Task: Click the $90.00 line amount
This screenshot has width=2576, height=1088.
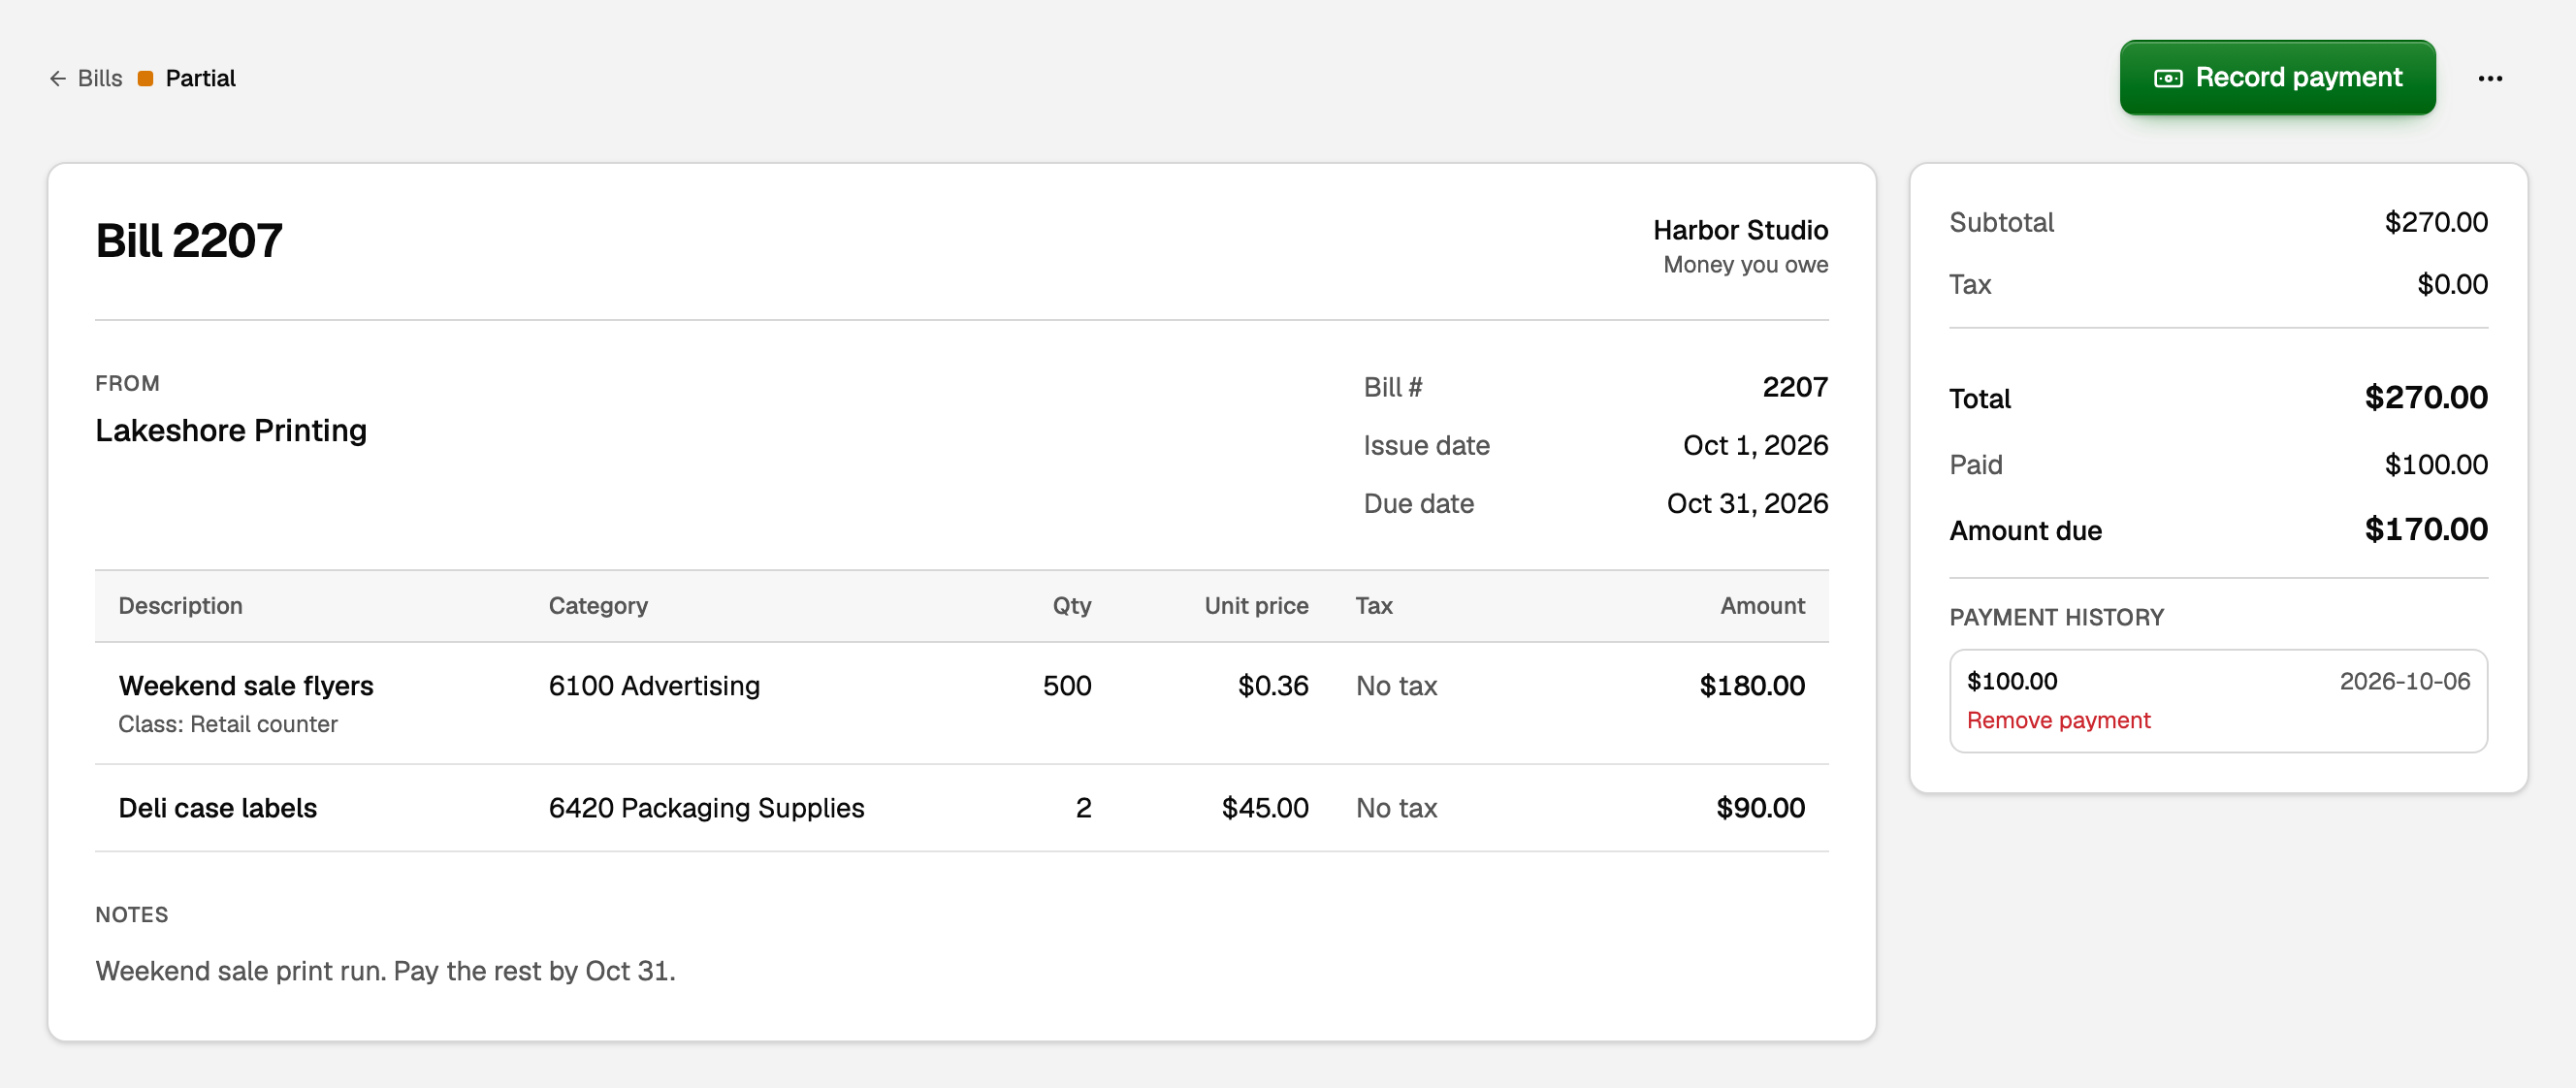Action: [x=1760, y=807]
